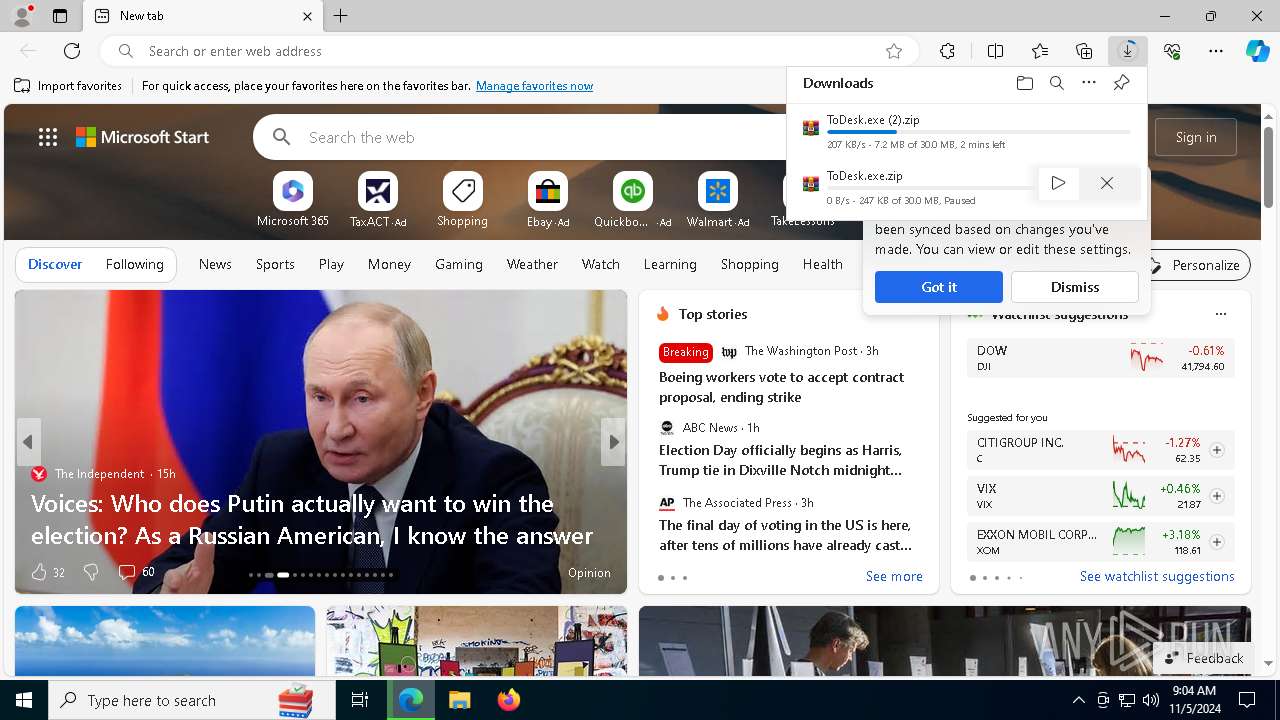
Task: Open the DOW stock row
Action: click(x=1100, y=358)
